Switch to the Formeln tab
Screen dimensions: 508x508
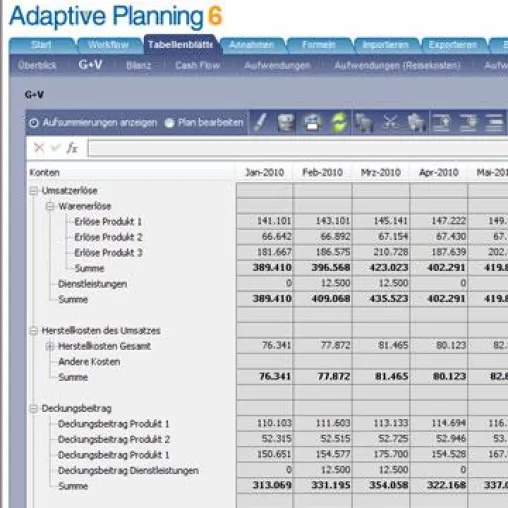(319, 45)
